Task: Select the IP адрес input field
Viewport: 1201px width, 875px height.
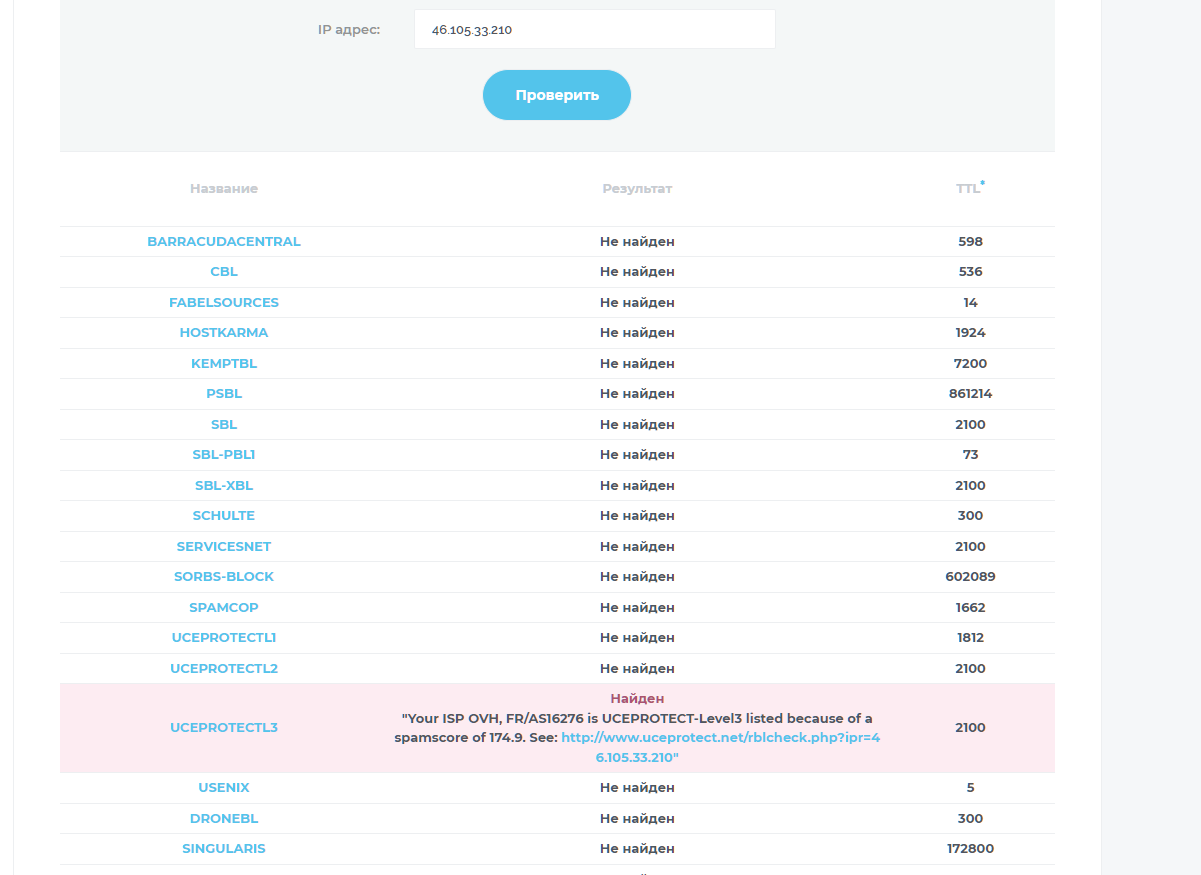Action: click(x=594, y=29)
